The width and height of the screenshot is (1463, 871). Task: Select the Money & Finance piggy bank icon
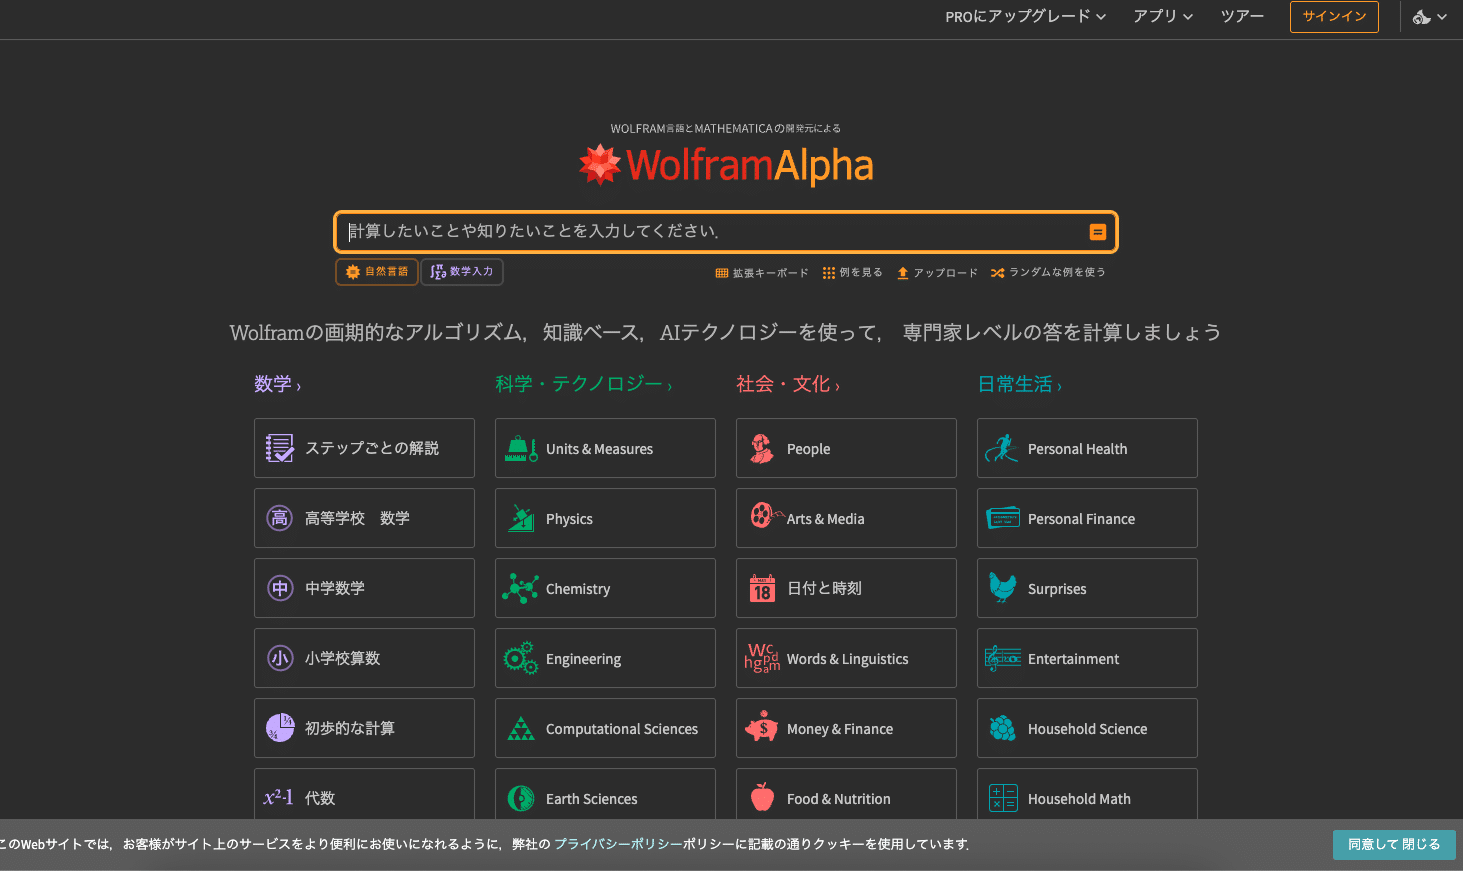click(x=761, y=728)
